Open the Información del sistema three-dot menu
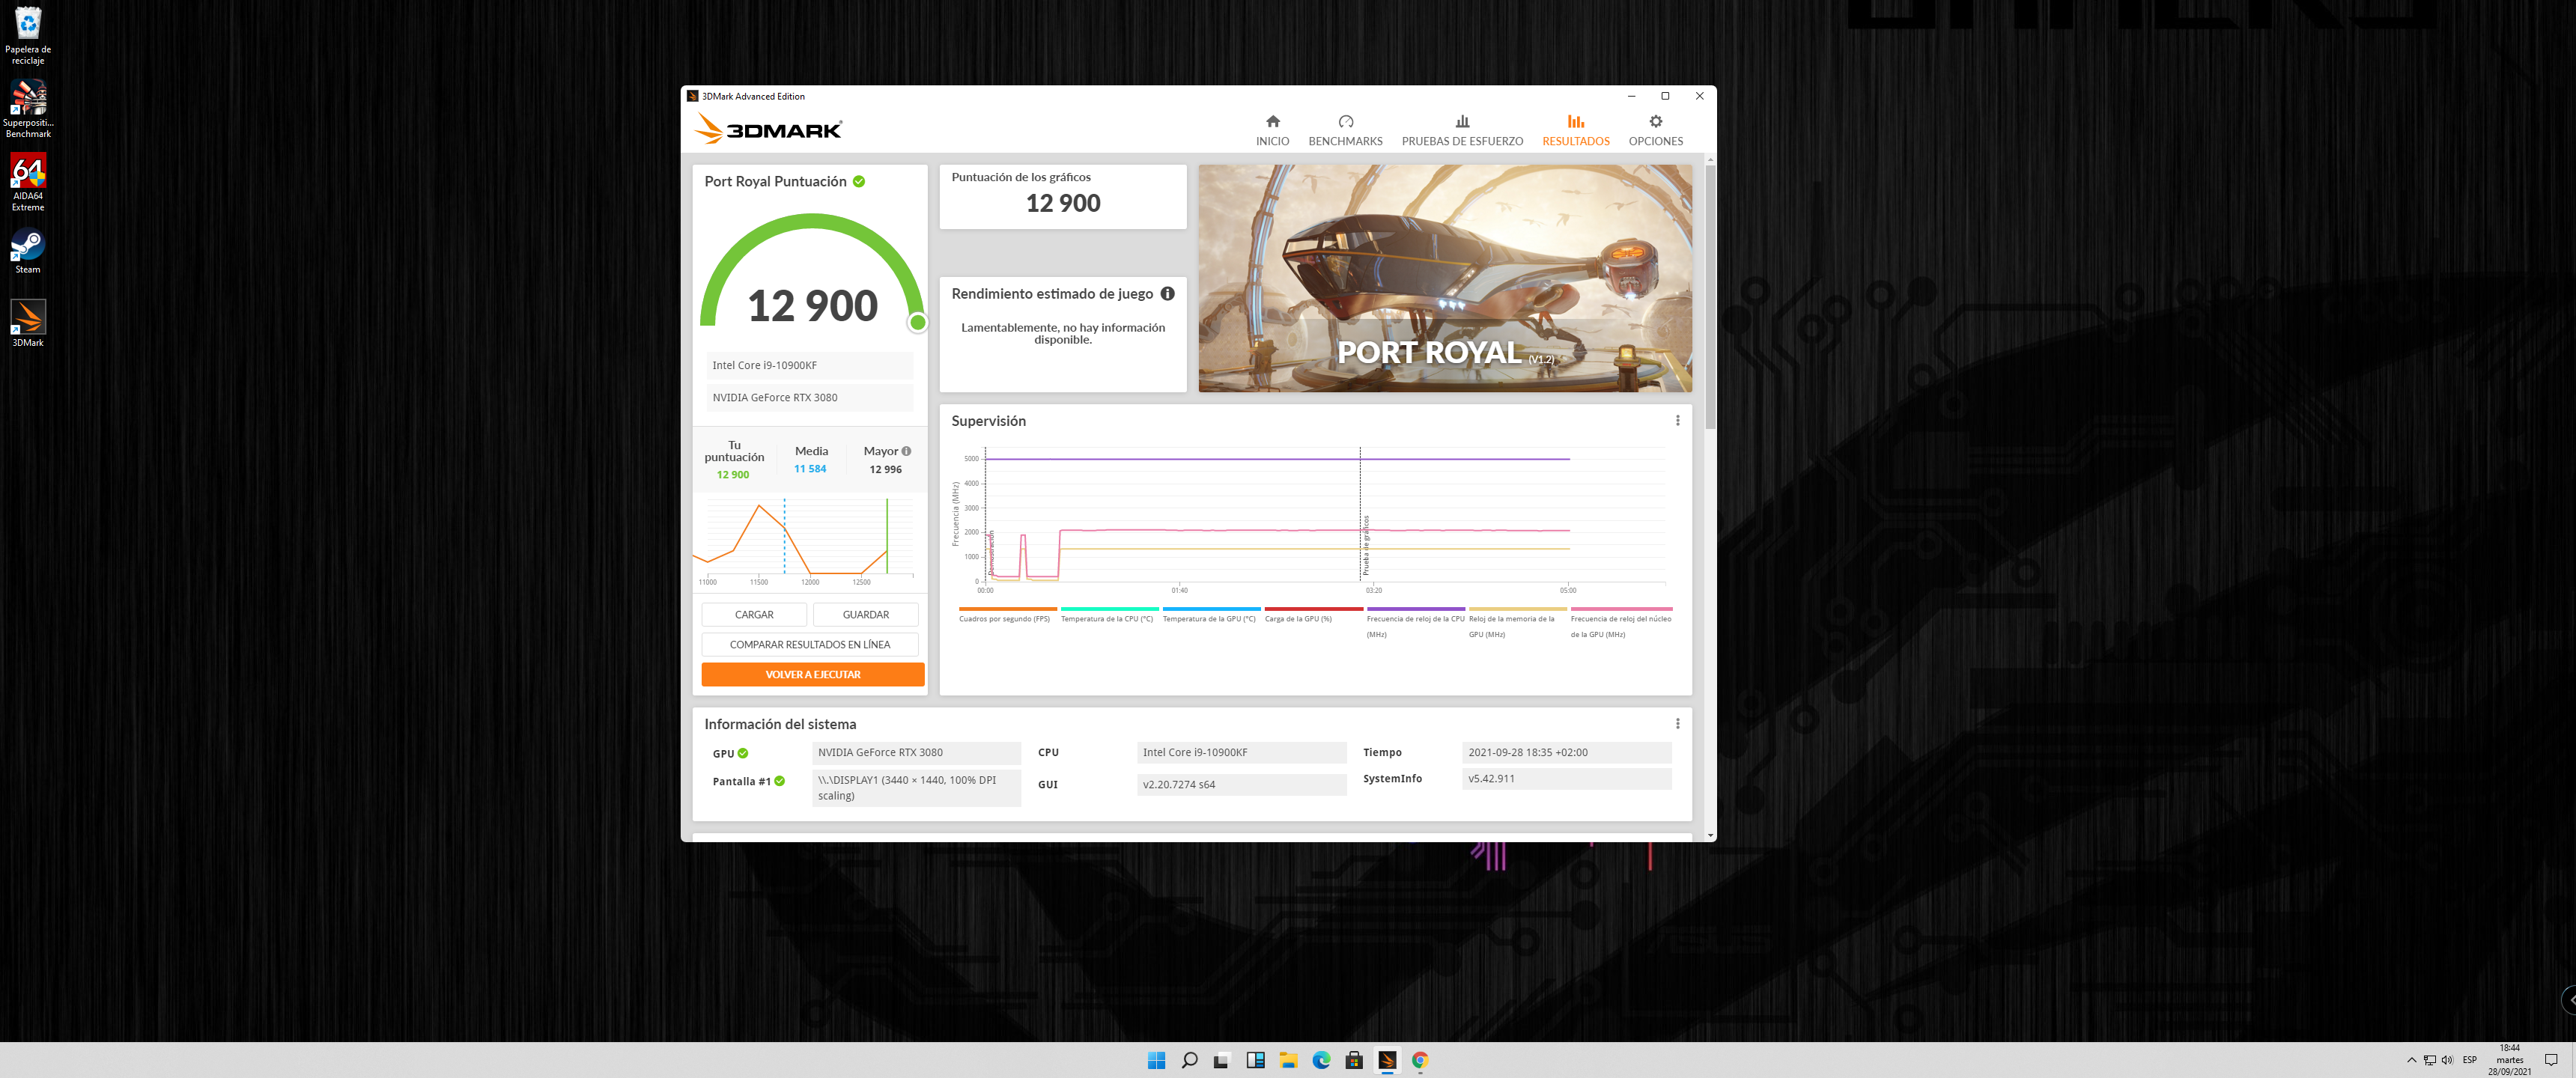Screen dimensions: 2576x1078 tap(1677, 723)
